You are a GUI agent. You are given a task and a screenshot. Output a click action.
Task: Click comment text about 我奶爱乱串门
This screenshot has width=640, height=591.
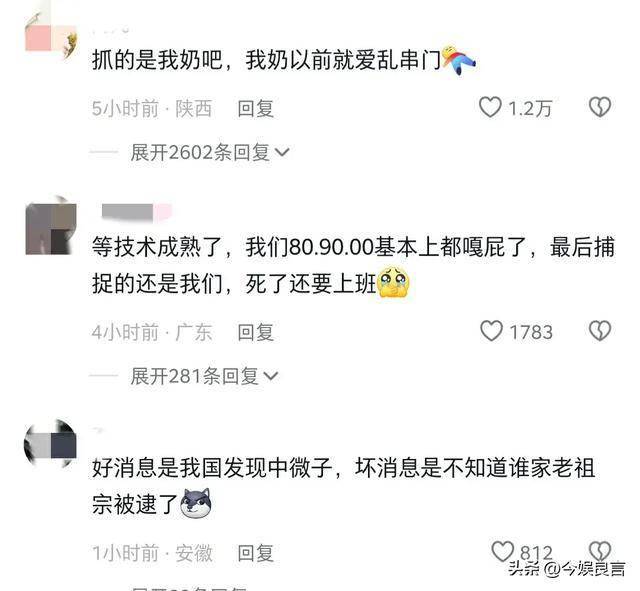(284, 60)
